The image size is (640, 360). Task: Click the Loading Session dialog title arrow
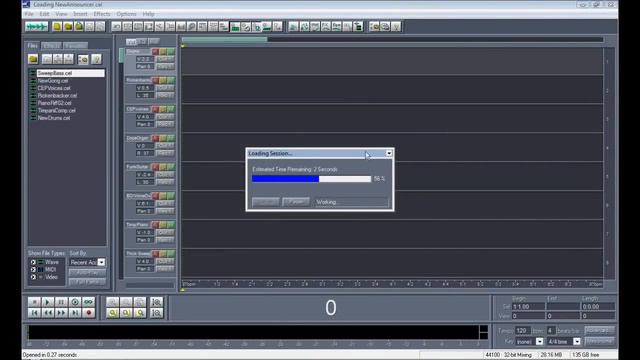pos(389,153)
